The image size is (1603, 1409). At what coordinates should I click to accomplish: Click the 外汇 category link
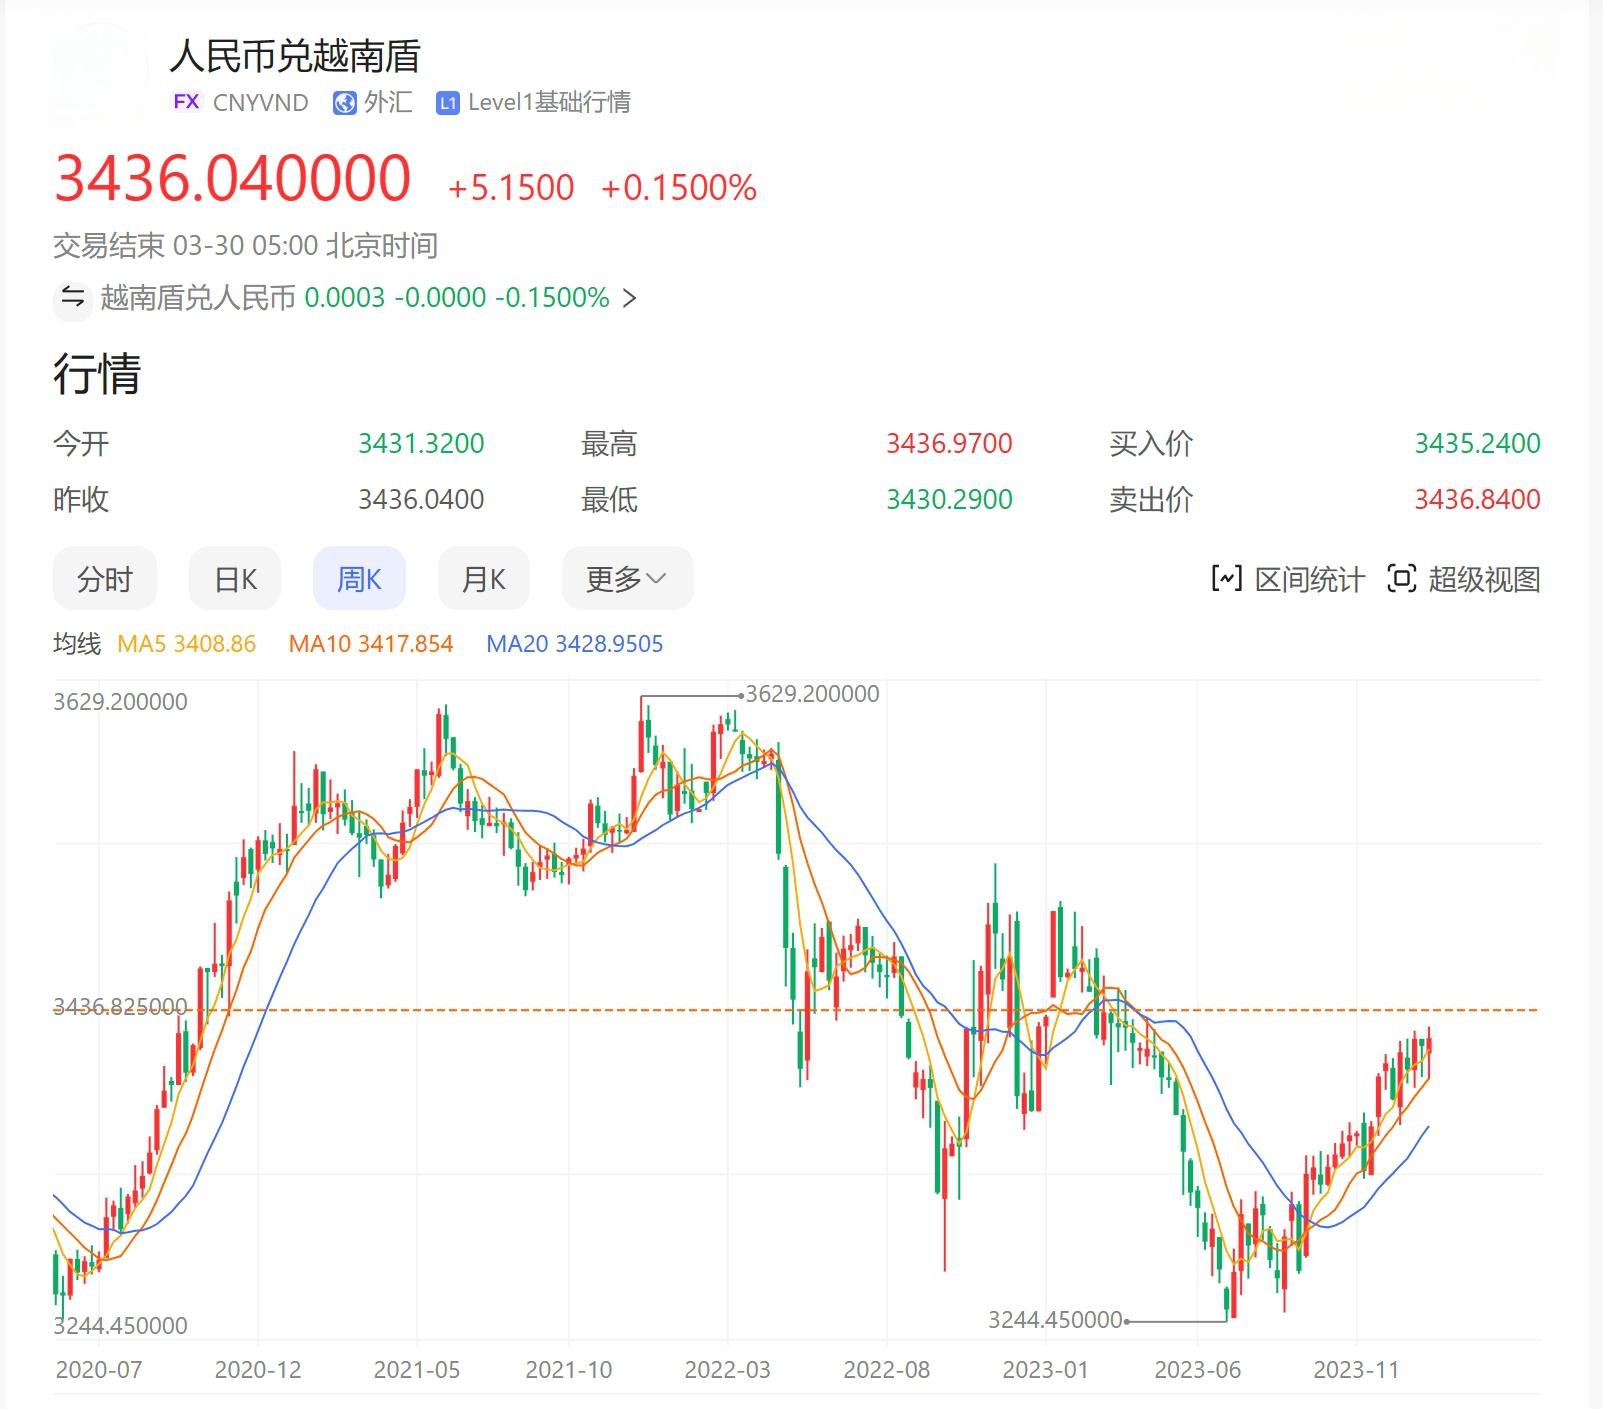click(388, 102)
